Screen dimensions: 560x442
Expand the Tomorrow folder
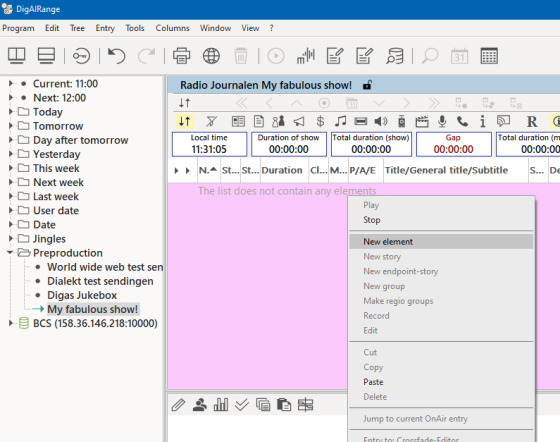click(x=11, y=126)
